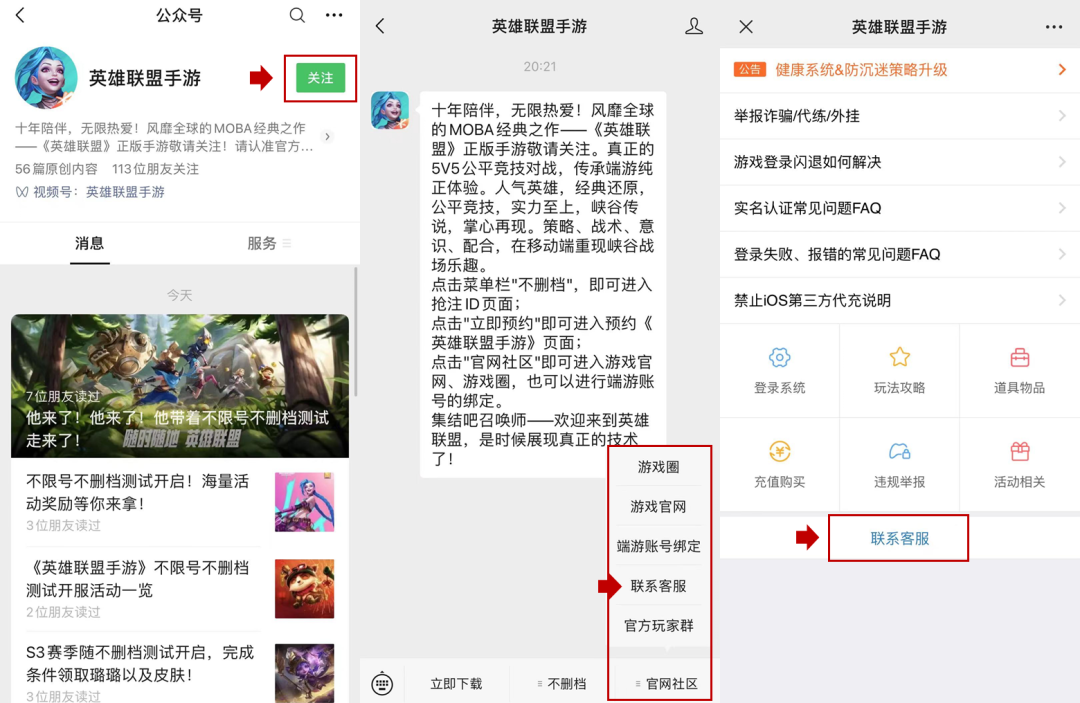Switch to the 服务 tab
This screenshot has width=1080, height=703.
[x=262, y=243]
